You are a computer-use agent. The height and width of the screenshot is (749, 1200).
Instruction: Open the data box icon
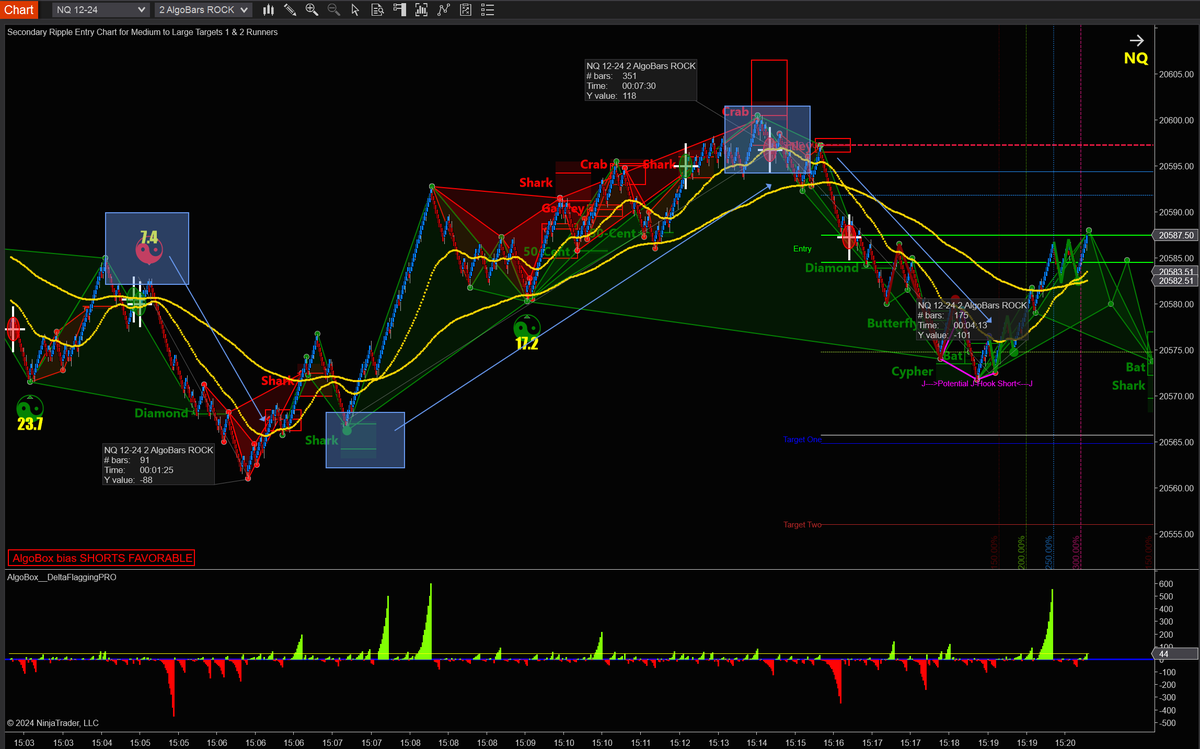[x=378, y=10]
